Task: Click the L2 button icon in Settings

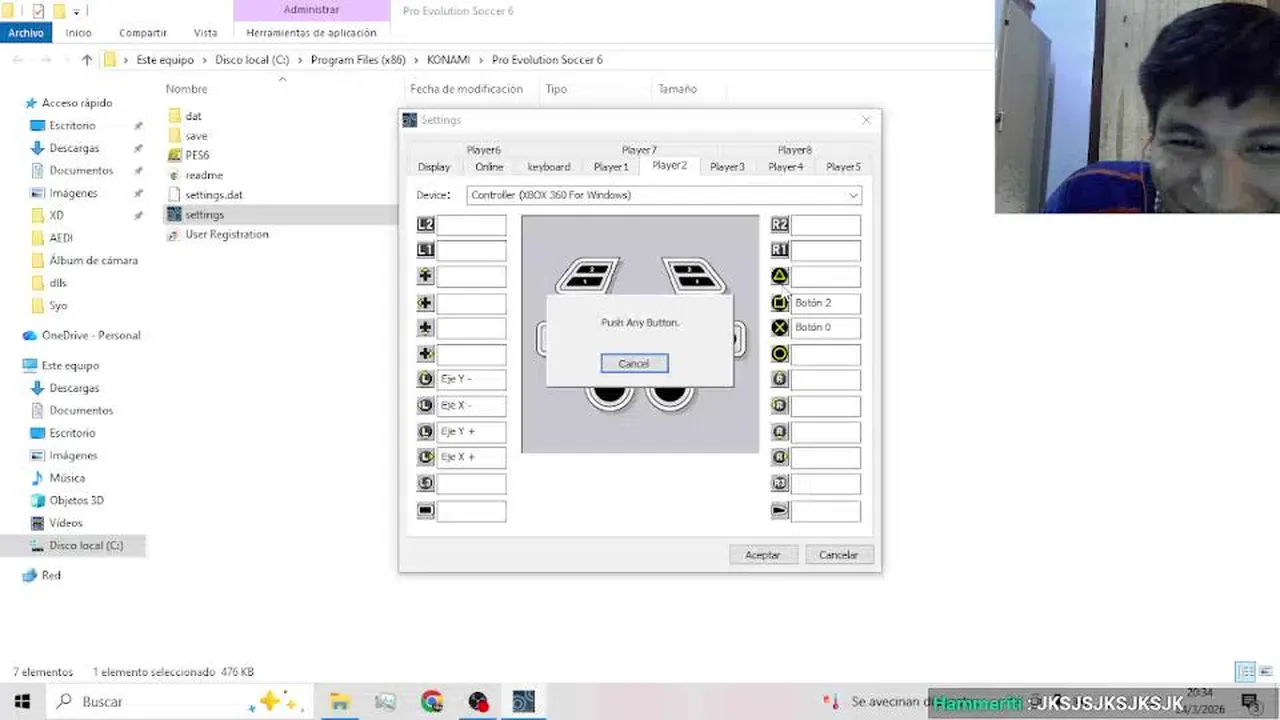Action: (426, 225)
